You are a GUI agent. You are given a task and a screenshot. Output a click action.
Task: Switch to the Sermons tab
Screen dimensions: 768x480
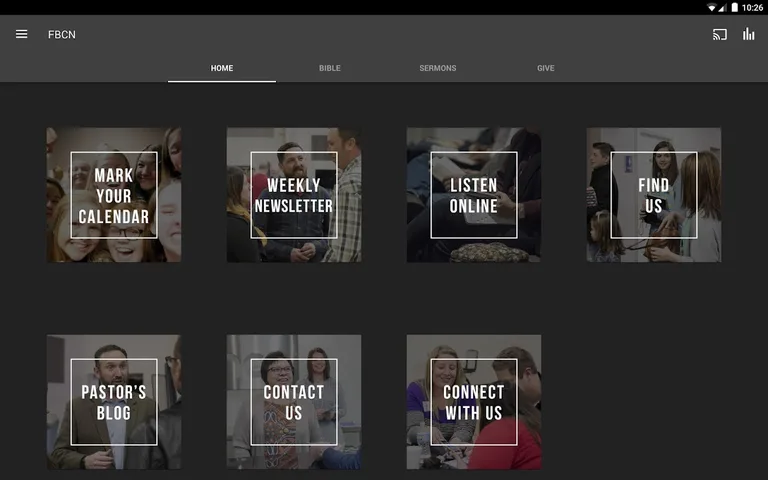438,68
